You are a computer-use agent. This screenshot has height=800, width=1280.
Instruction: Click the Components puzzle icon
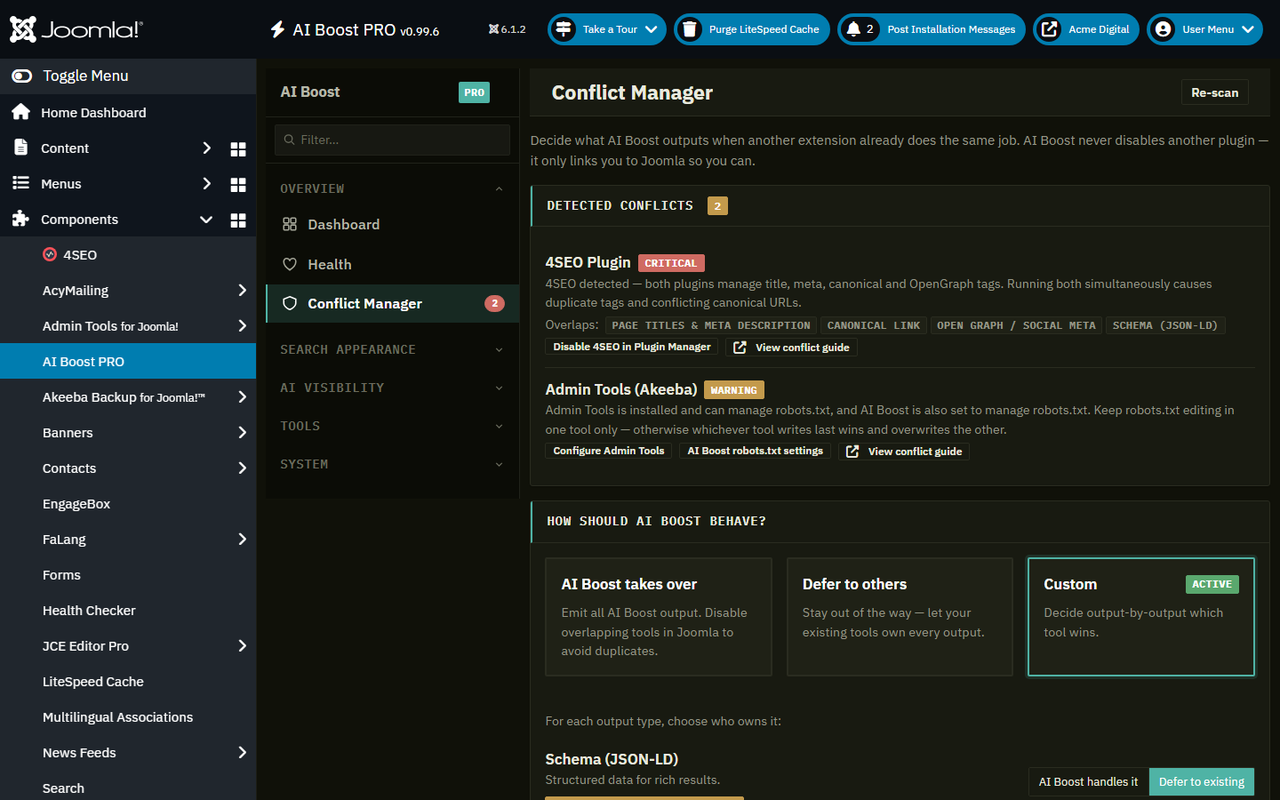[20, 219]
